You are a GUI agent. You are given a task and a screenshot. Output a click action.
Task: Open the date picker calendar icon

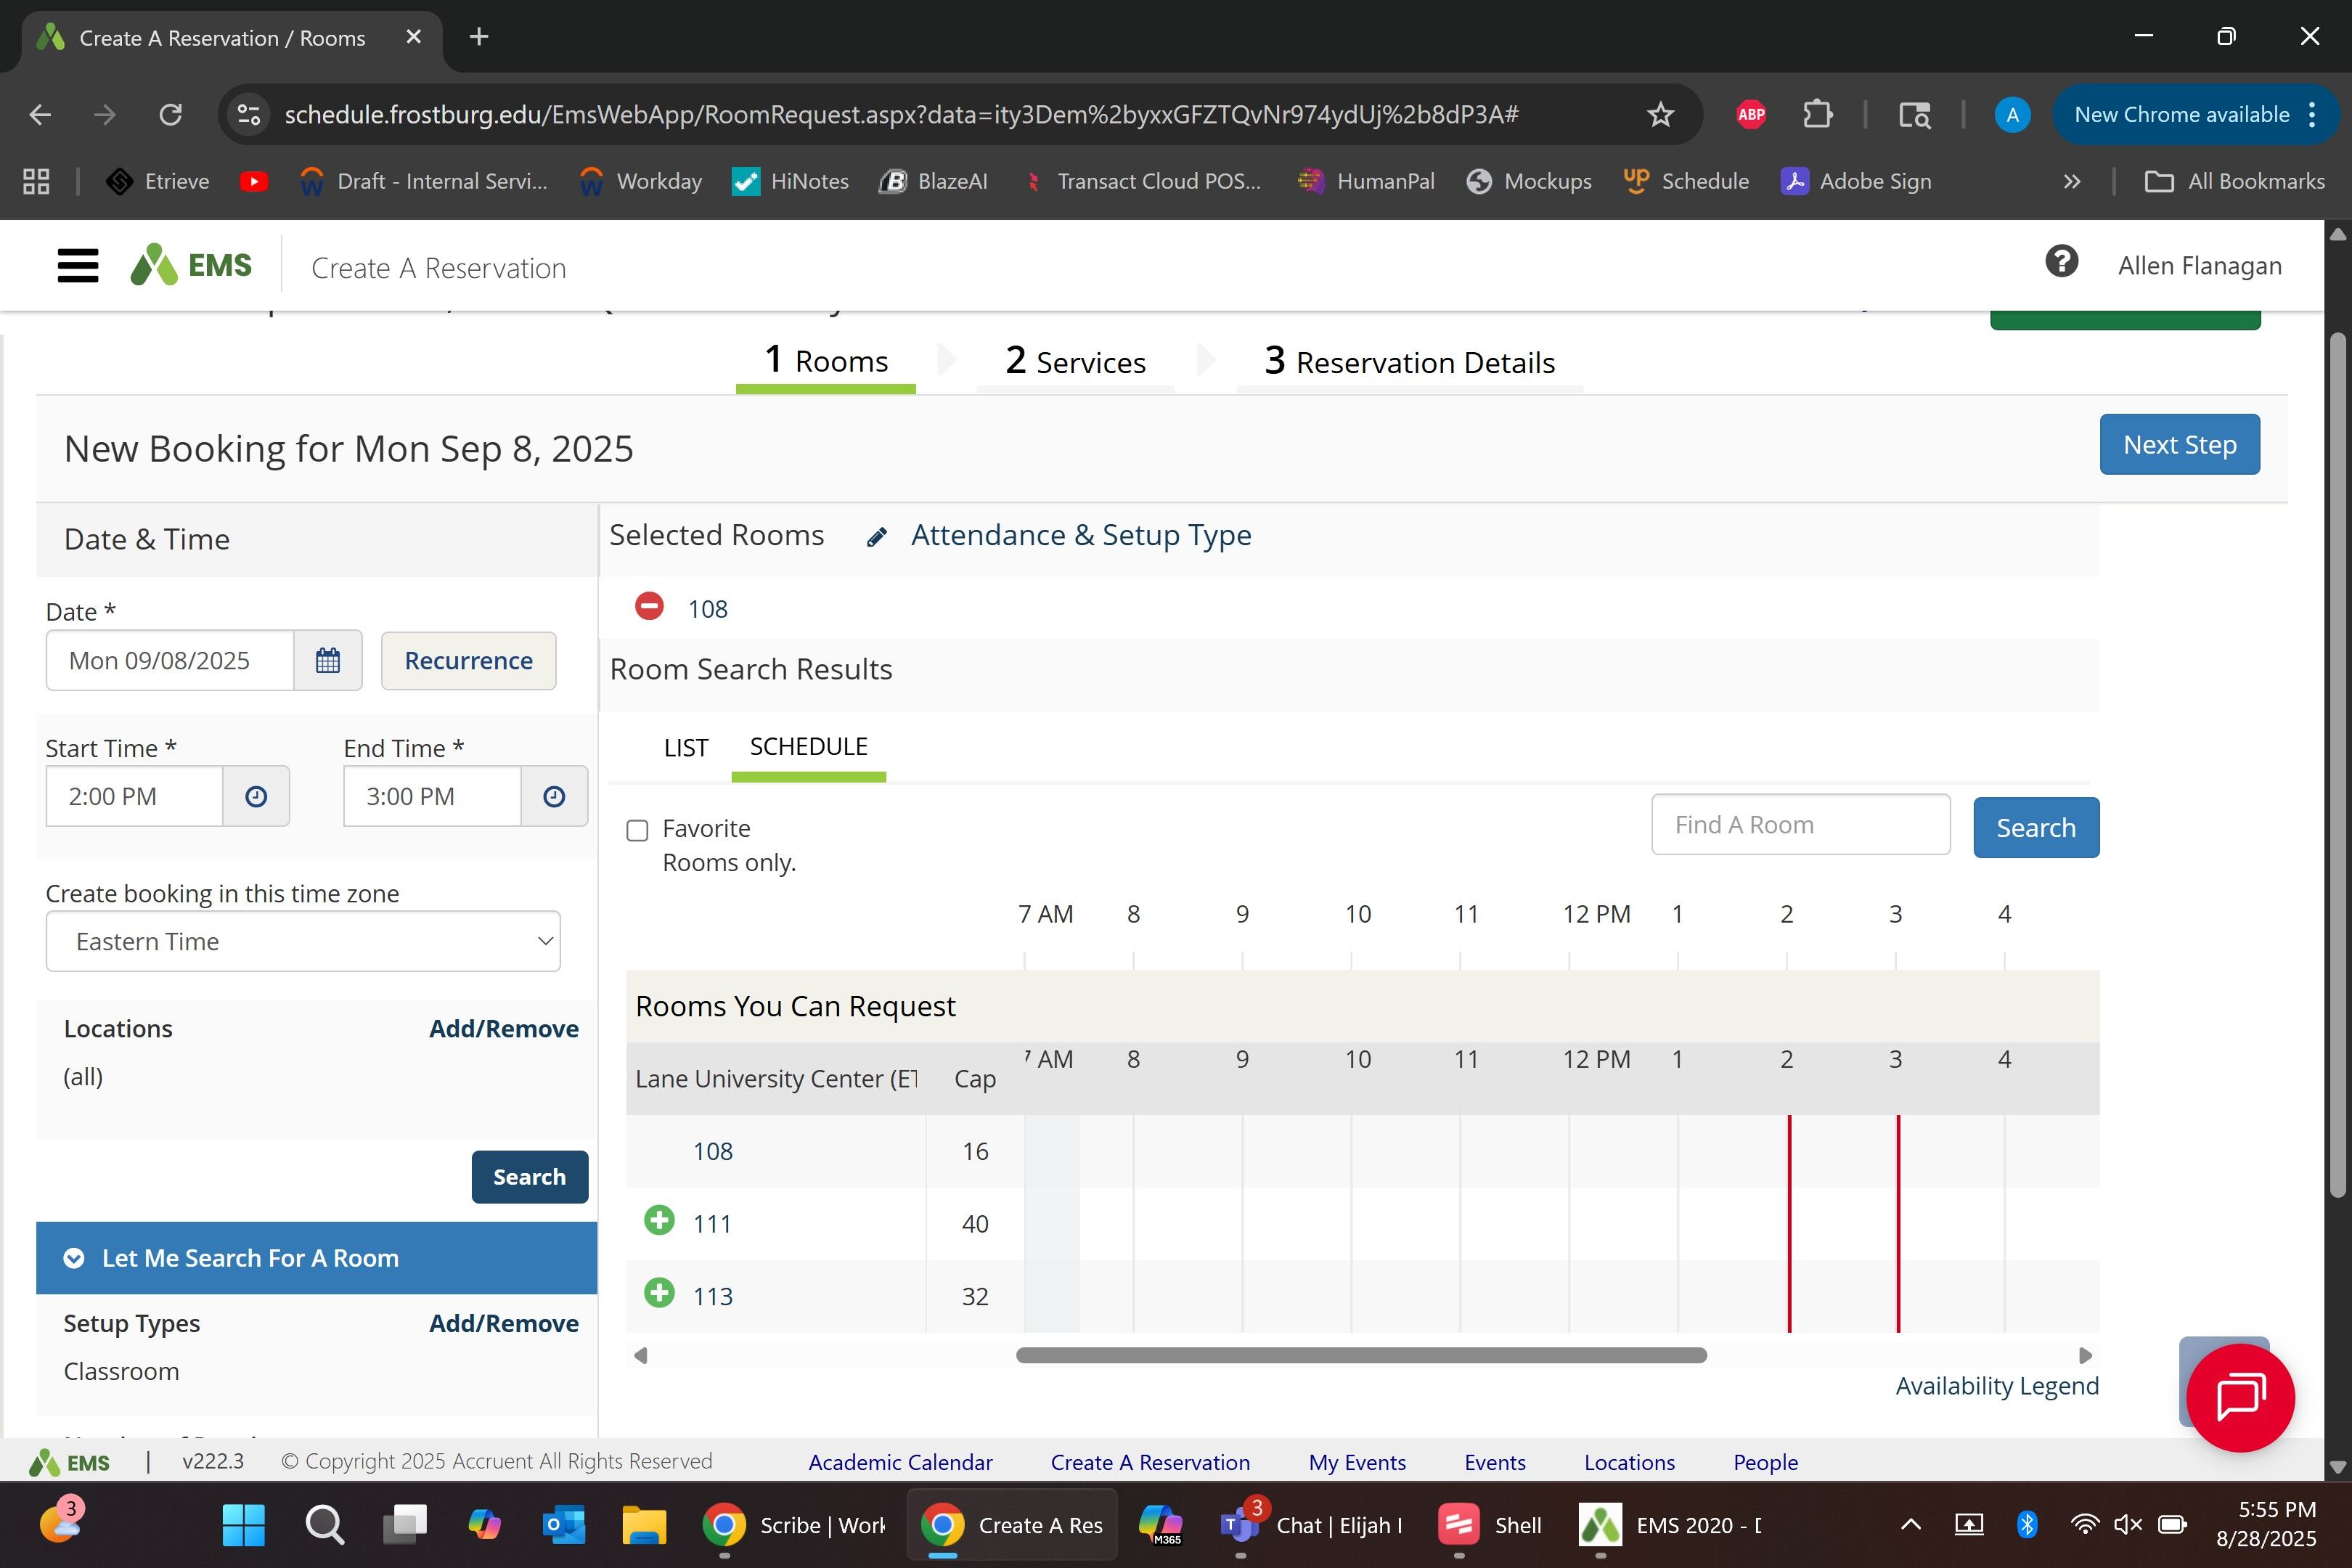click(328, 660)
